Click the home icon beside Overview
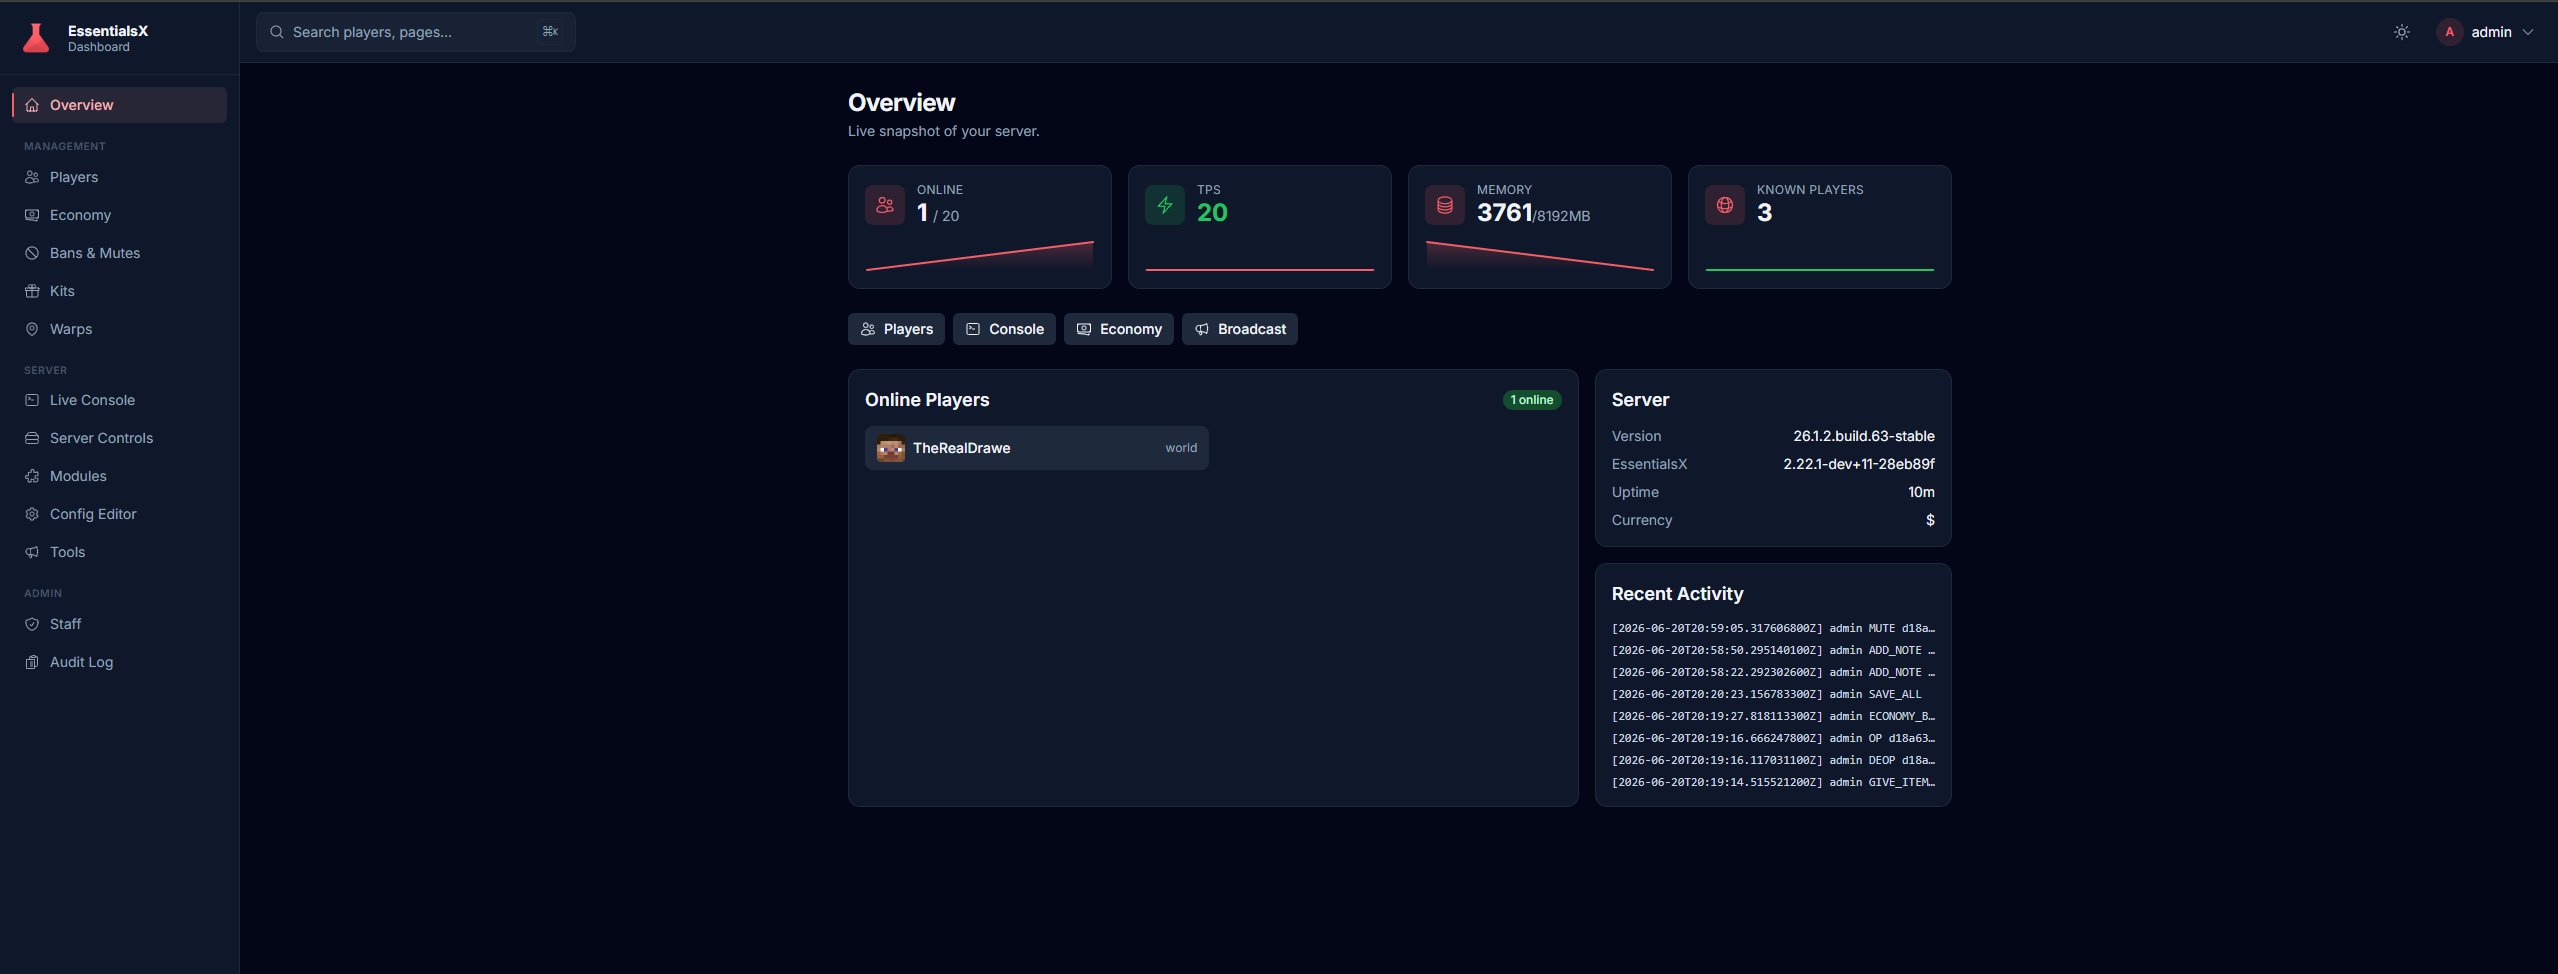This screenshot has height=974, width=2558. [32, 105]
